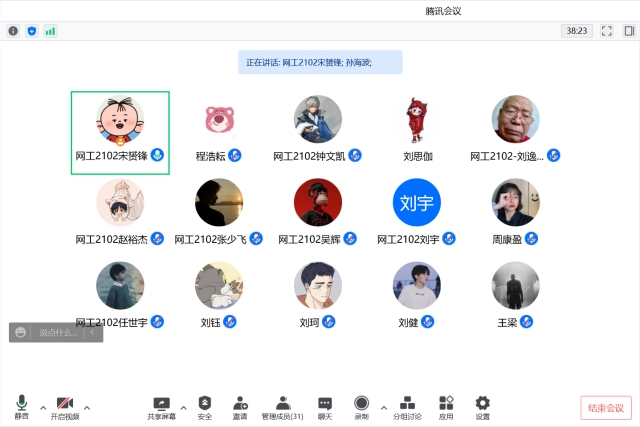
Task: Click the muted mic icon beside 网工2102刘宇
Action: pyautogui.click(x=449, y=238)
